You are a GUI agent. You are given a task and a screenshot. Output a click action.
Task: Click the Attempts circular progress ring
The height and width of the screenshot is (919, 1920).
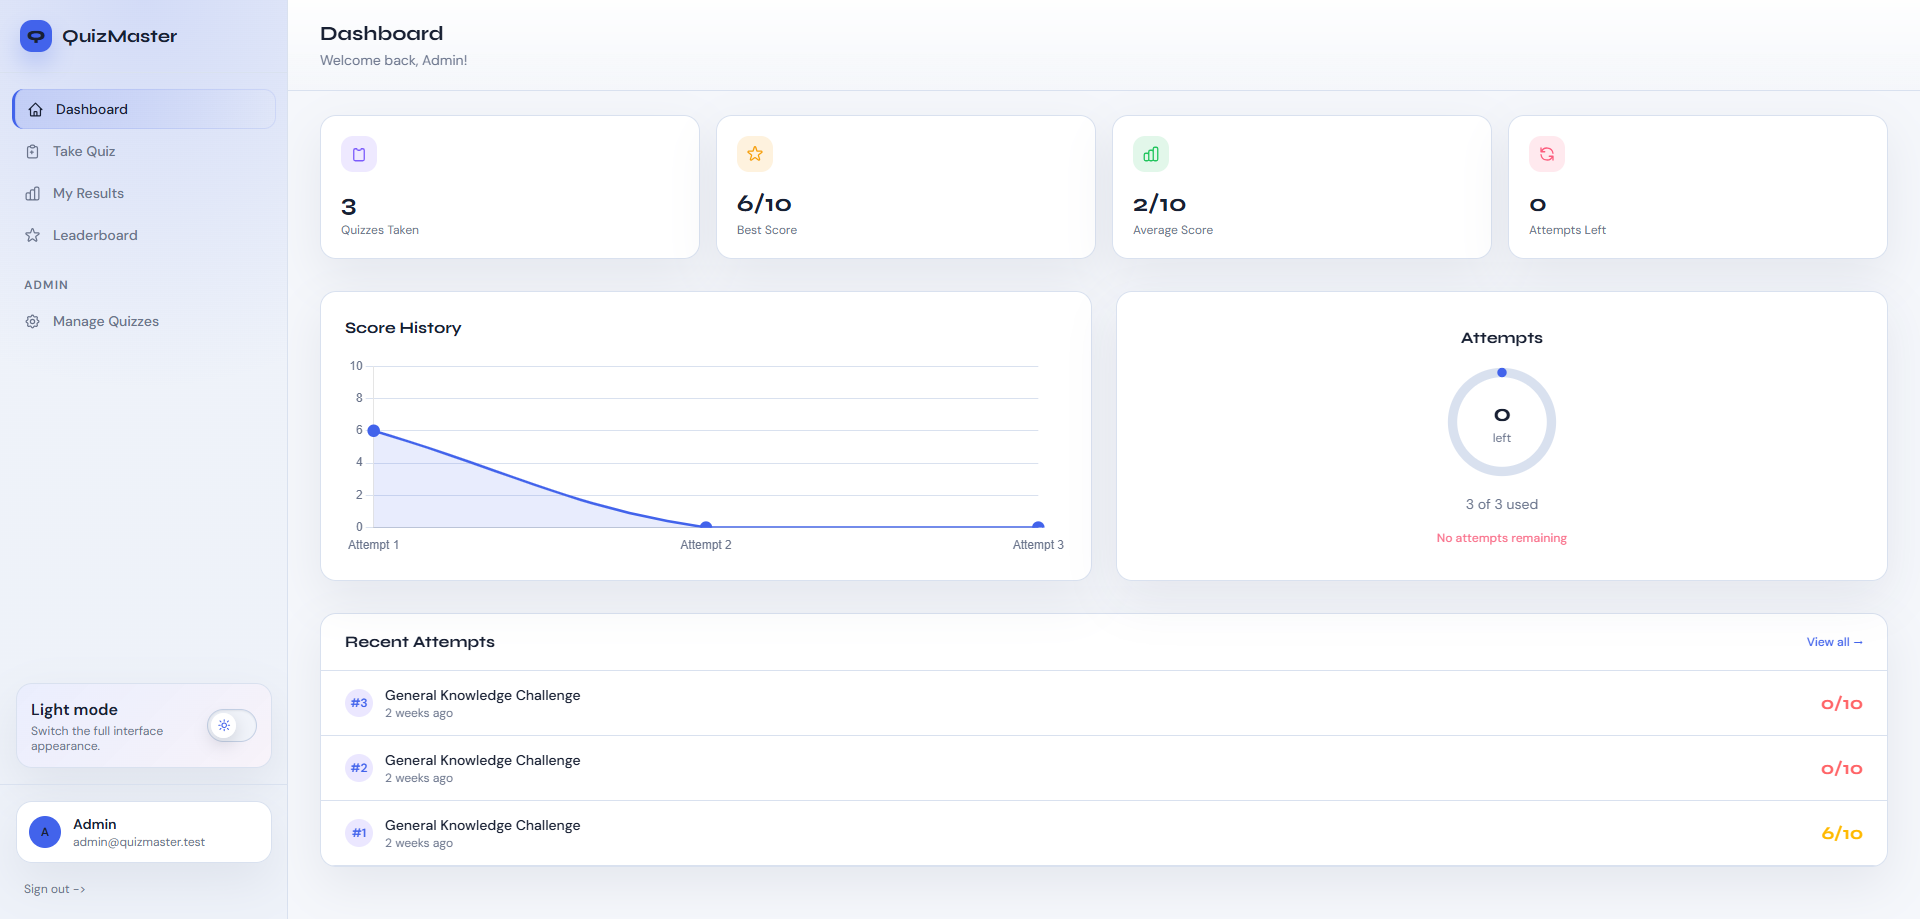coord(1501,422)
